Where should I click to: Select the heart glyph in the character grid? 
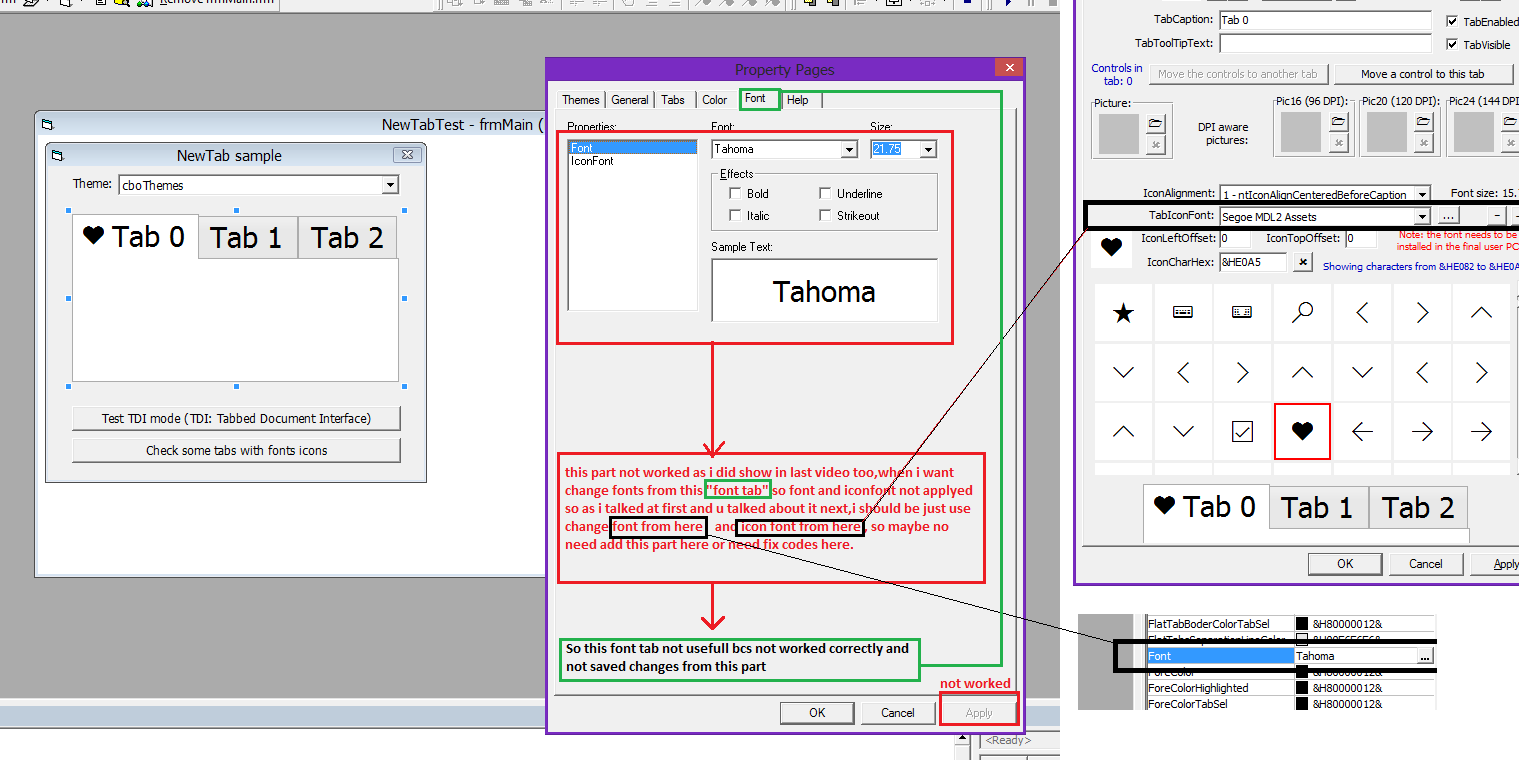click(1302, 431)
